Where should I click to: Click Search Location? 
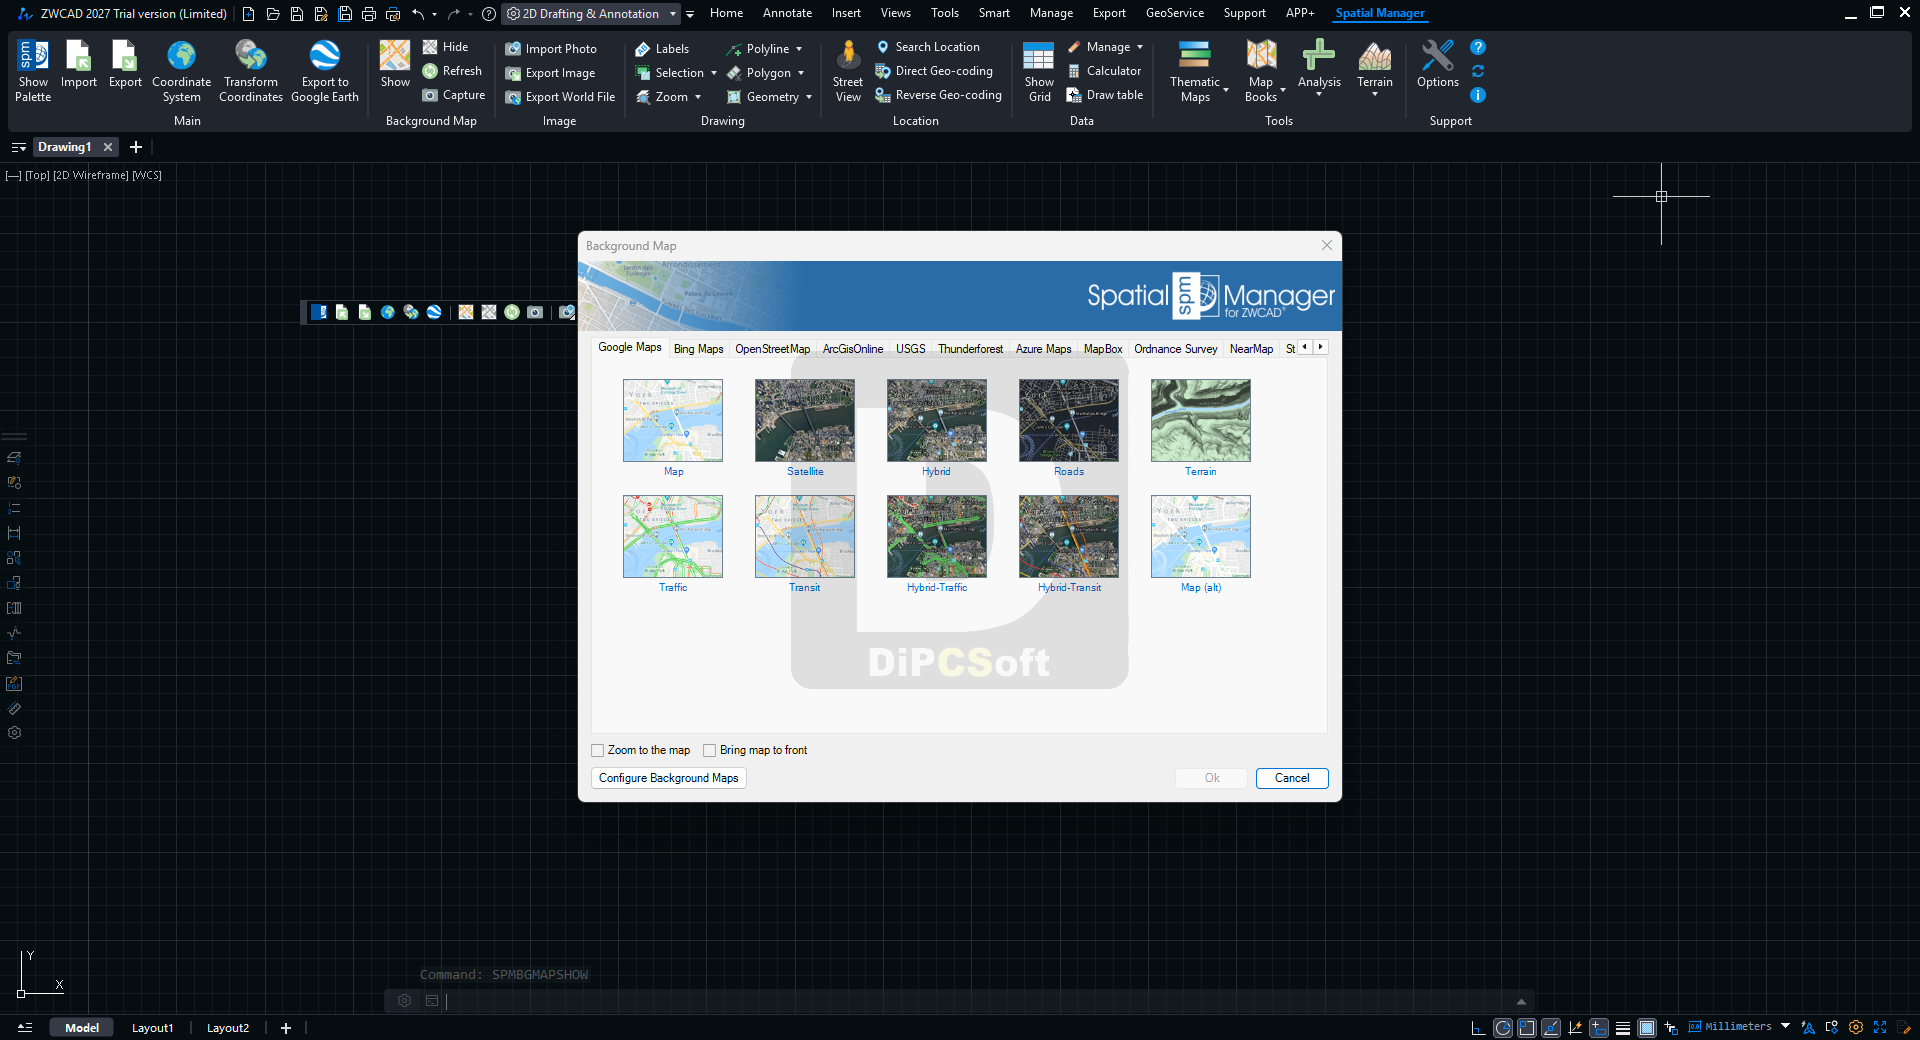(927, 47)
